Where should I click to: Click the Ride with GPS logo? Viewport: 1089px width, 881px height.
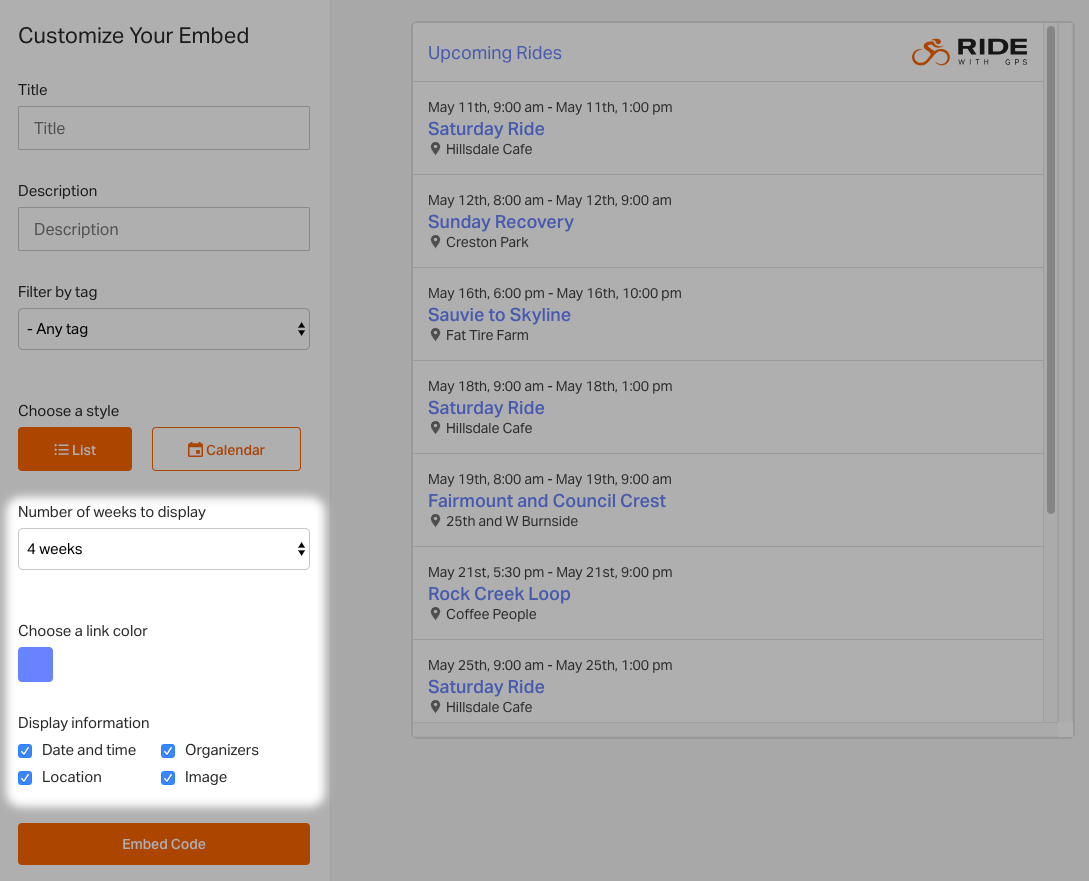pyautogui.click(x=970, y=52)
